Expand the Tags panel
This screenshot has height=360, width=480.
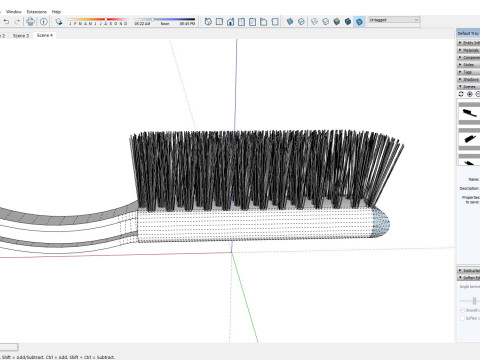tap(468, 72)
